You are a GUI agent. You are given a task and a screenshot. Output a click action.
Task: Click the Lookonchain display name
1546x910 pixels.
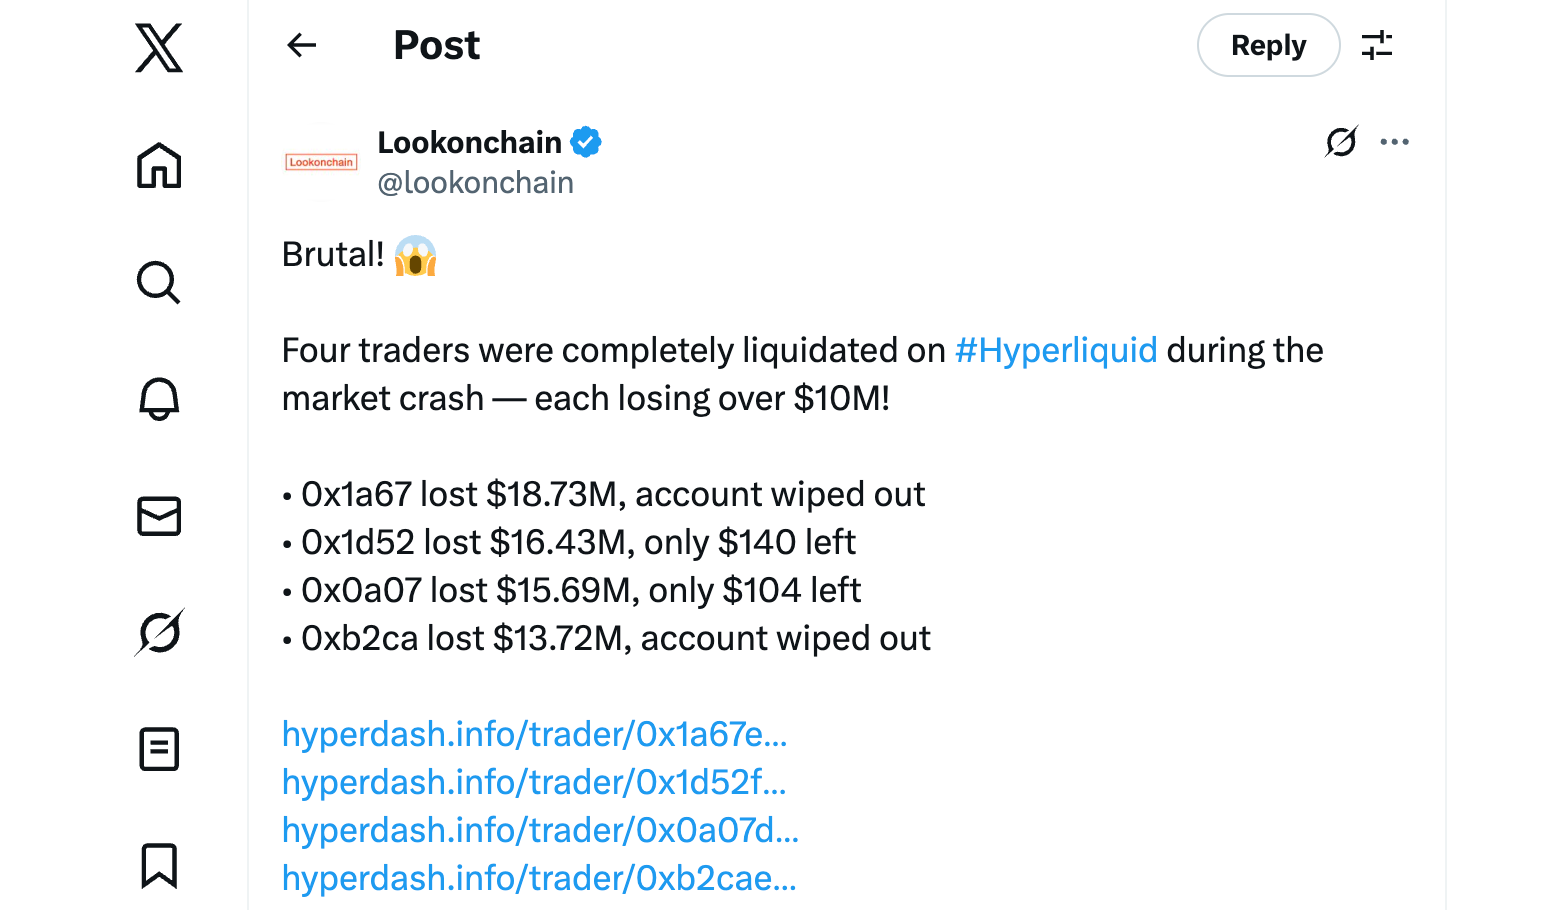point(469,142)
